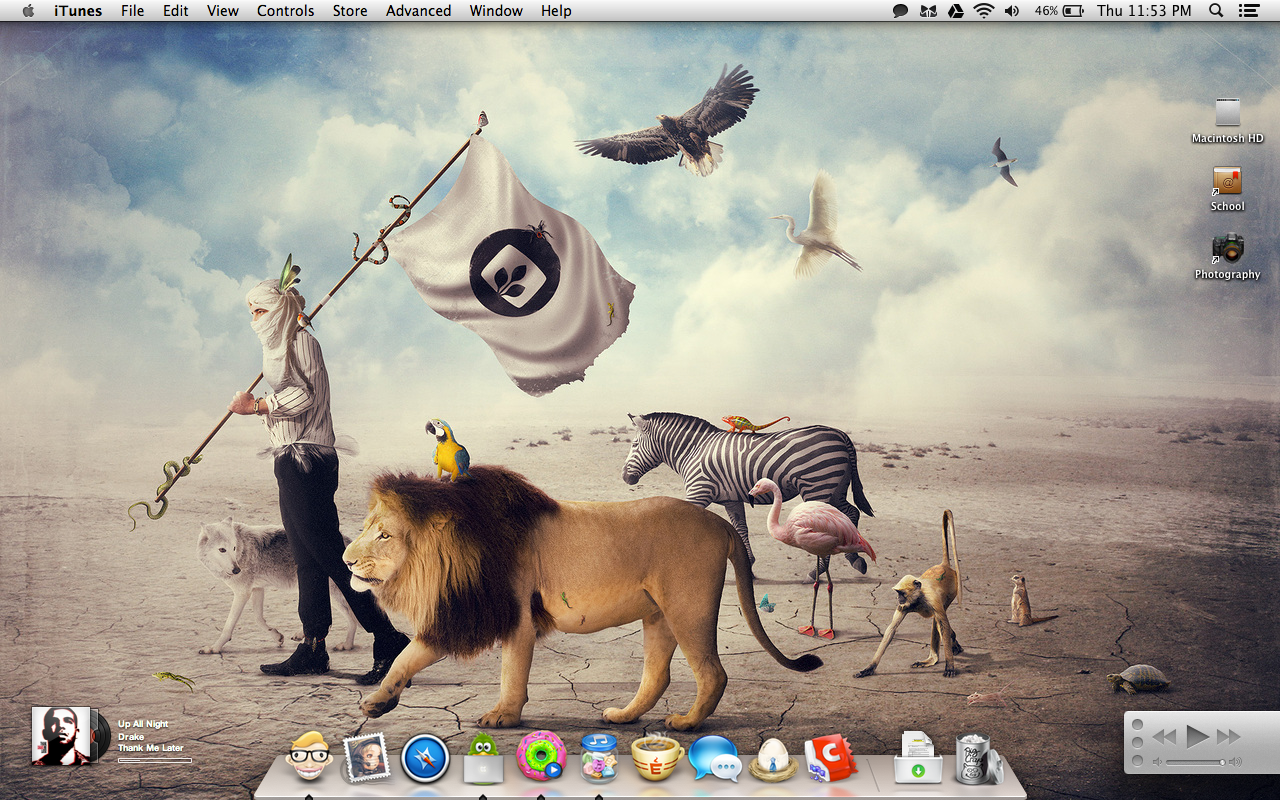Open the green bird laptop Dock icon
Image resolution: width=1280 pixels, height=800 pixels.
tap(482, 757)
